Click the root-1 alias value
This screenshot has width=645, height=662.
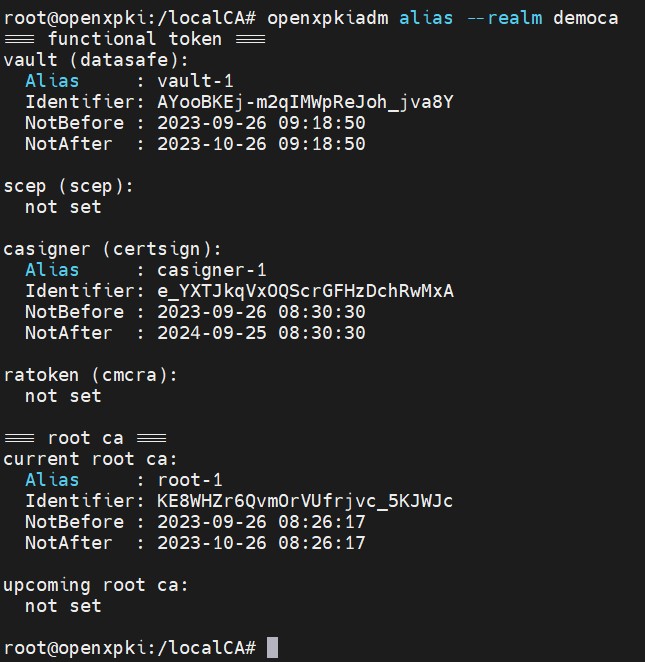pyautogui.click(x=190, y=480)
